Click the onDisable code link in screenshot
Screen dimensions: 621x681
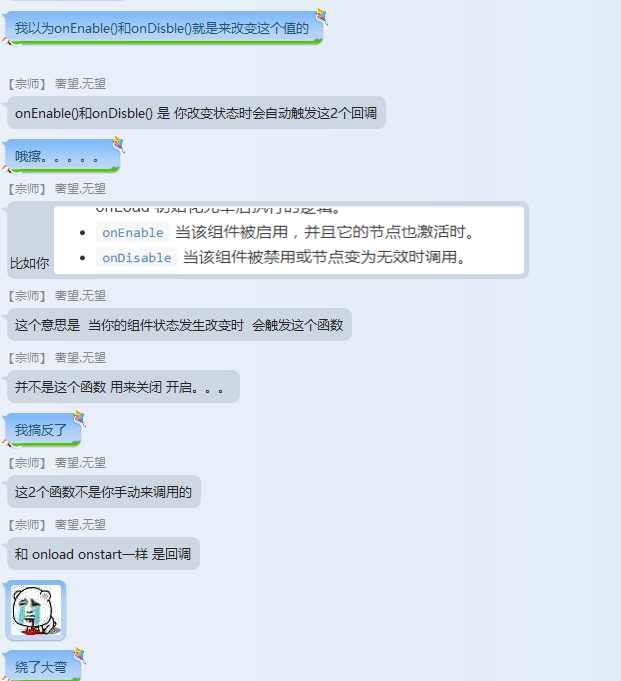(137, 258)
